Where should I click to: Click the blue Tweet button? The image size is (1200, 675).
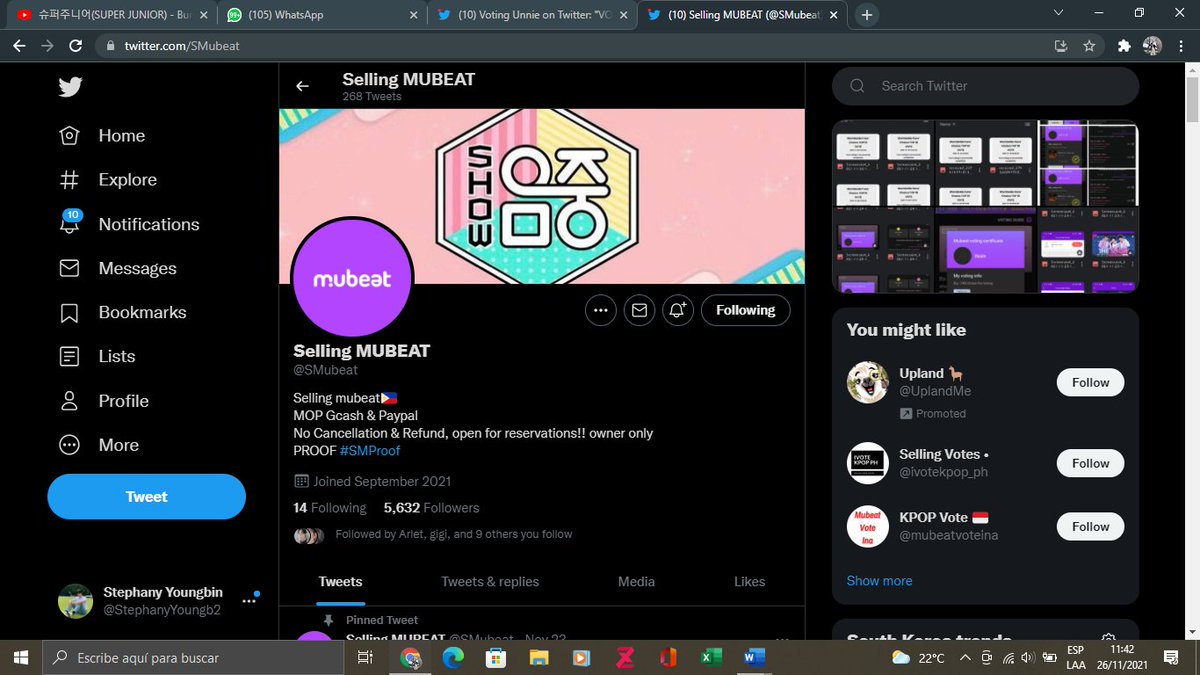click(x=146, y=497)
